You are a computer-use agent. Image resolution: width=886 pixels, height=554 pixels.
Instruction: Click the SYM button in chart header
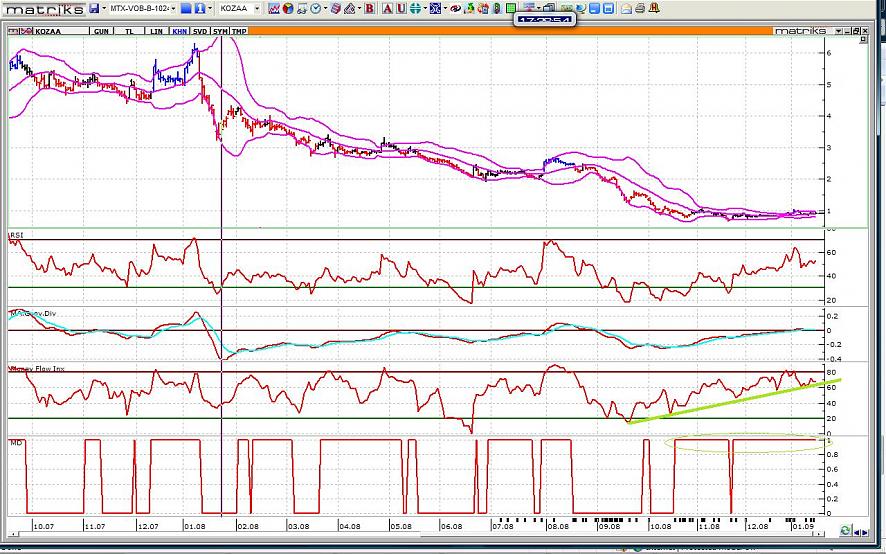tap(221, 31)
